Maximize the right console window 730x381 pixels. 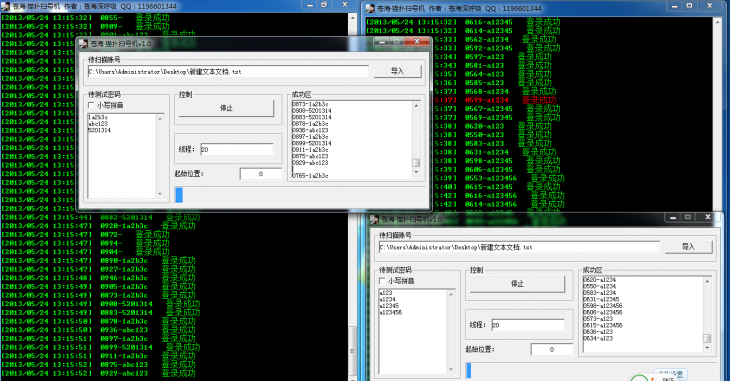coord(689,6)
